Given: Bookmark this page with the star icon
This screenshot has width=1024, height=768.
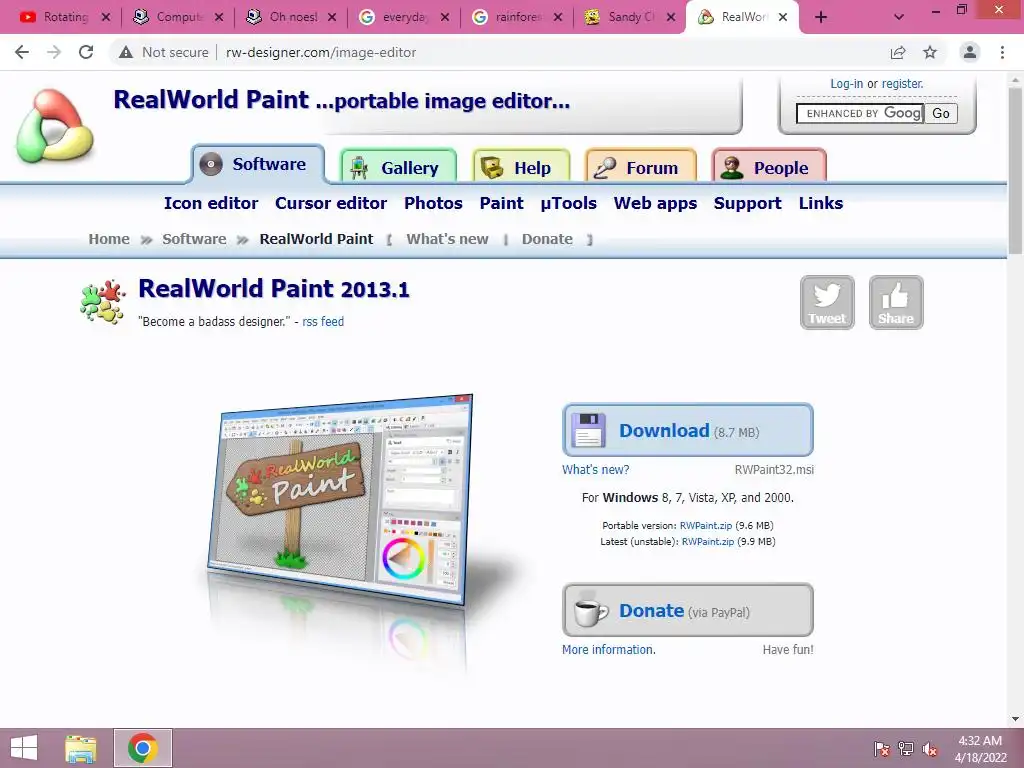Looking at the screenshot, I should click(x=930, y=52).
